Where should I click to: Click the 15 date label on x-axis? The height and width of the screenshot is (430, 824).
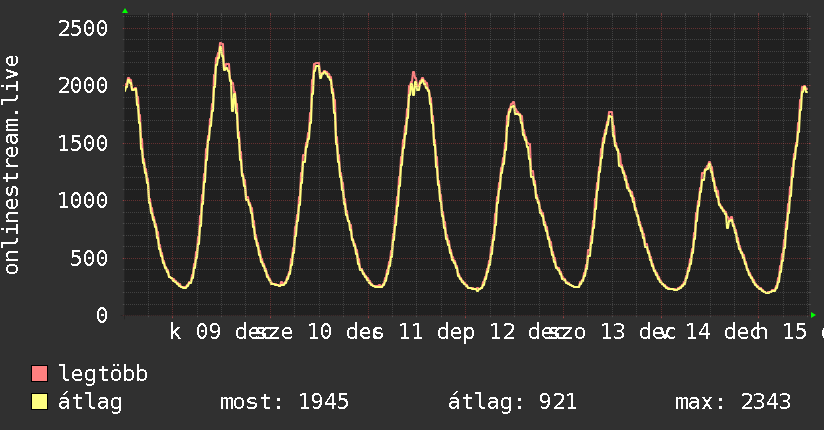[794, 333]
